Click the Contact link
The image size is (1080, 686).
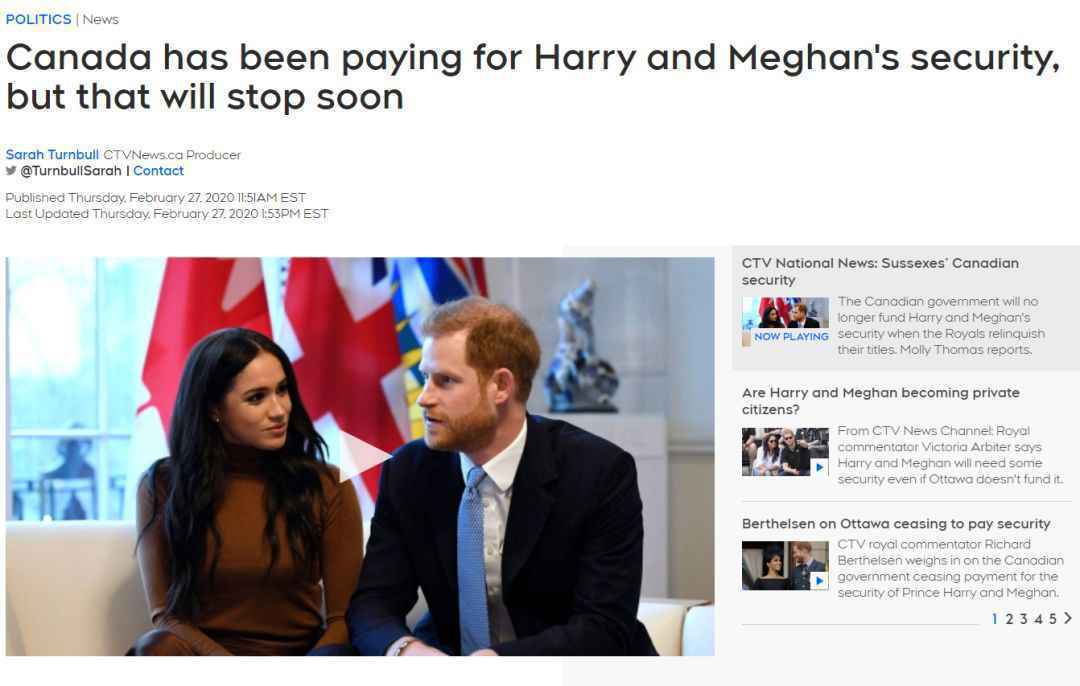pos(158,171)
